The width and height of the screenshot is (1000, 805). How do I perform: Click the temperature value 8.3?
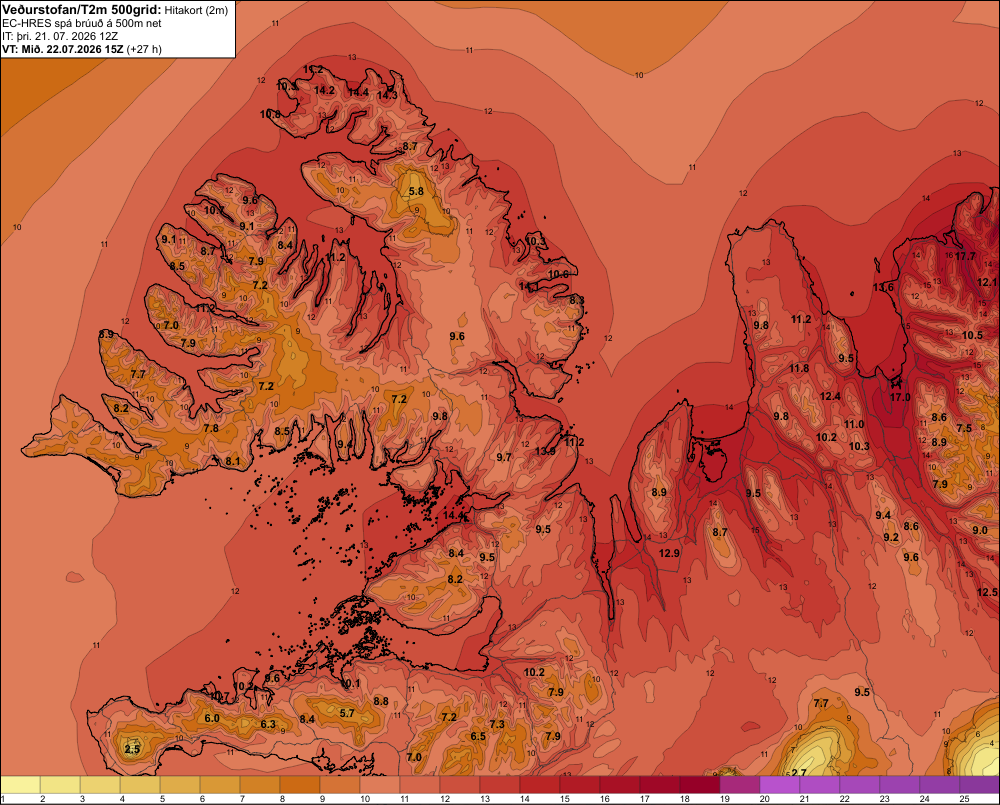[x=577, y=300]
